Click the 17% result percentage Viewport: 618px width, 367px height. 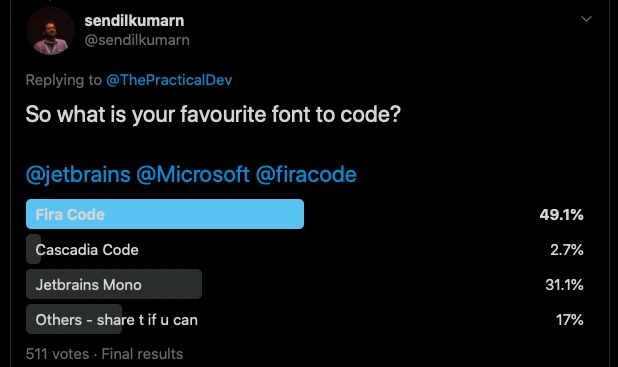(x=570, y=320)
